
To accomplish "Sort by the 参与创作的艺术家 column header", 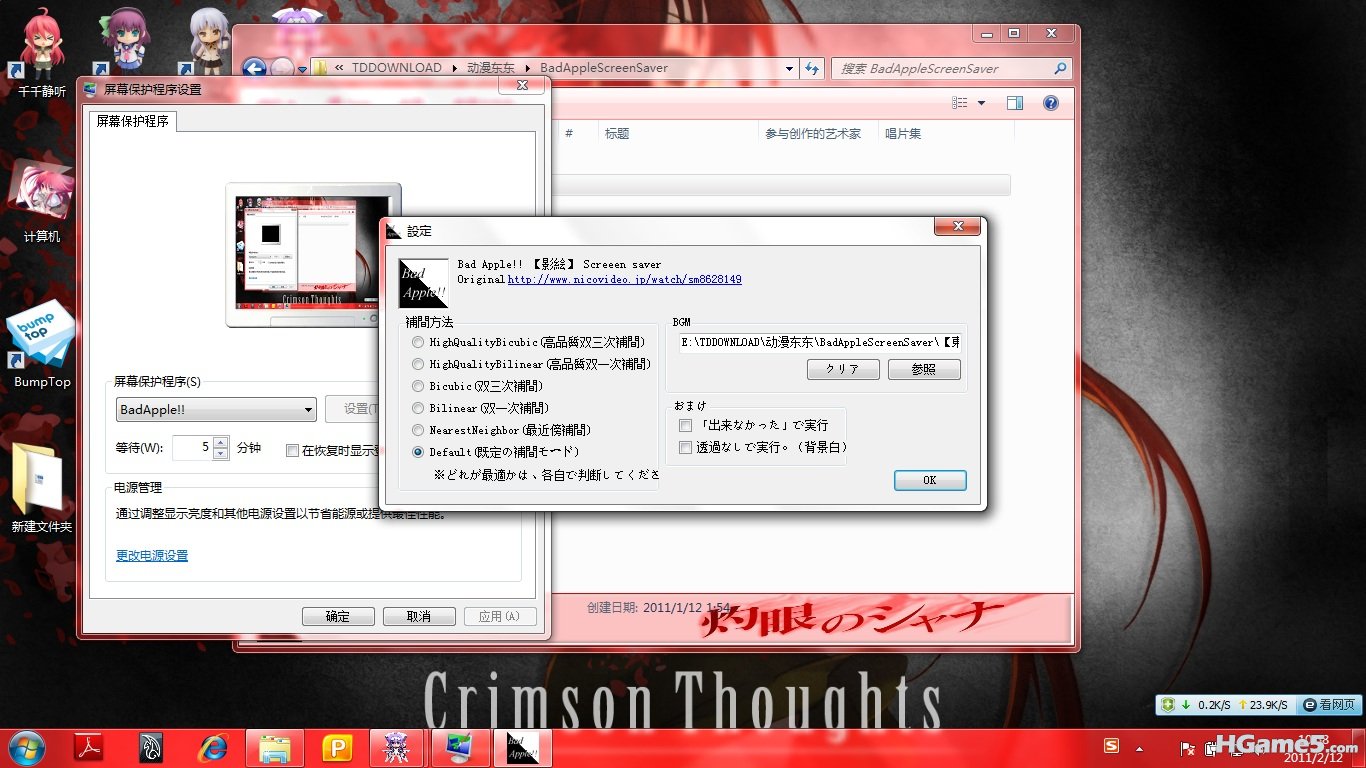I will point(813,133).
